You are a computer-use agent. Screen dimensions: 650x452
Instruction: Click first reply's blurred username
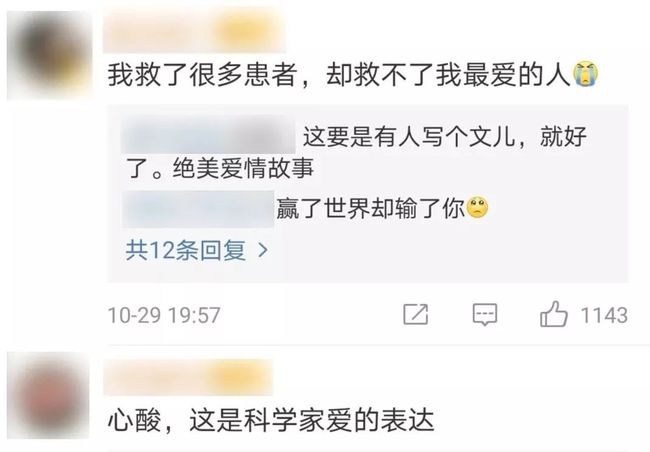click(x=209, y=135)
